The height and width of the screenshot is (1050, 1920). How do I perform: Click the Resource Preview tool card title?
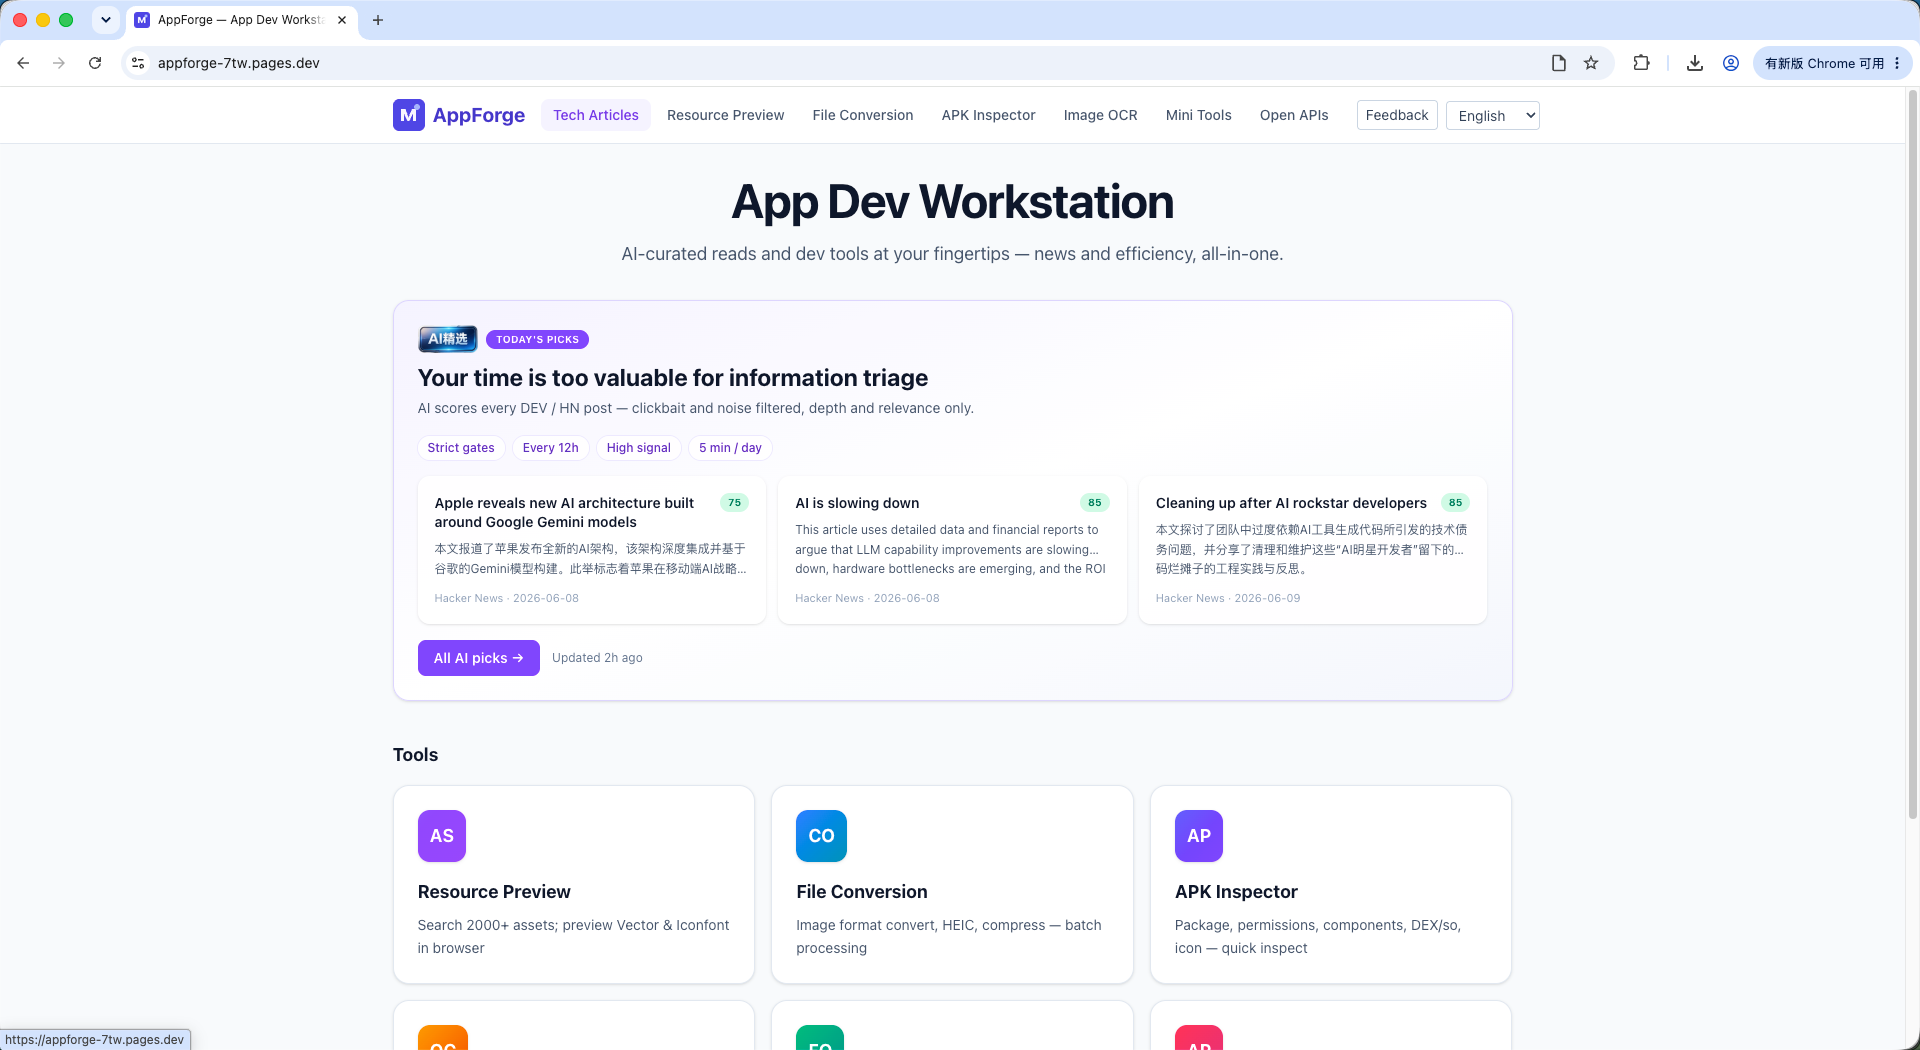coord(494,892)
